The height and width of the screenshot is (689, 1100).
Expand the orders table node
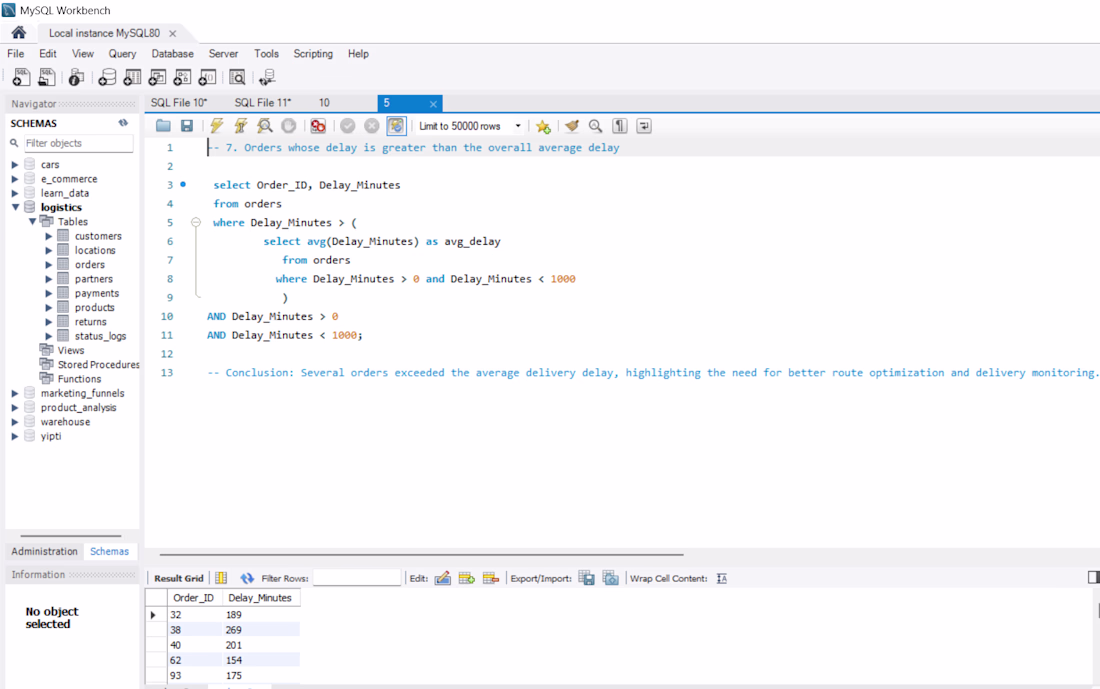click(x=48, y=265)
